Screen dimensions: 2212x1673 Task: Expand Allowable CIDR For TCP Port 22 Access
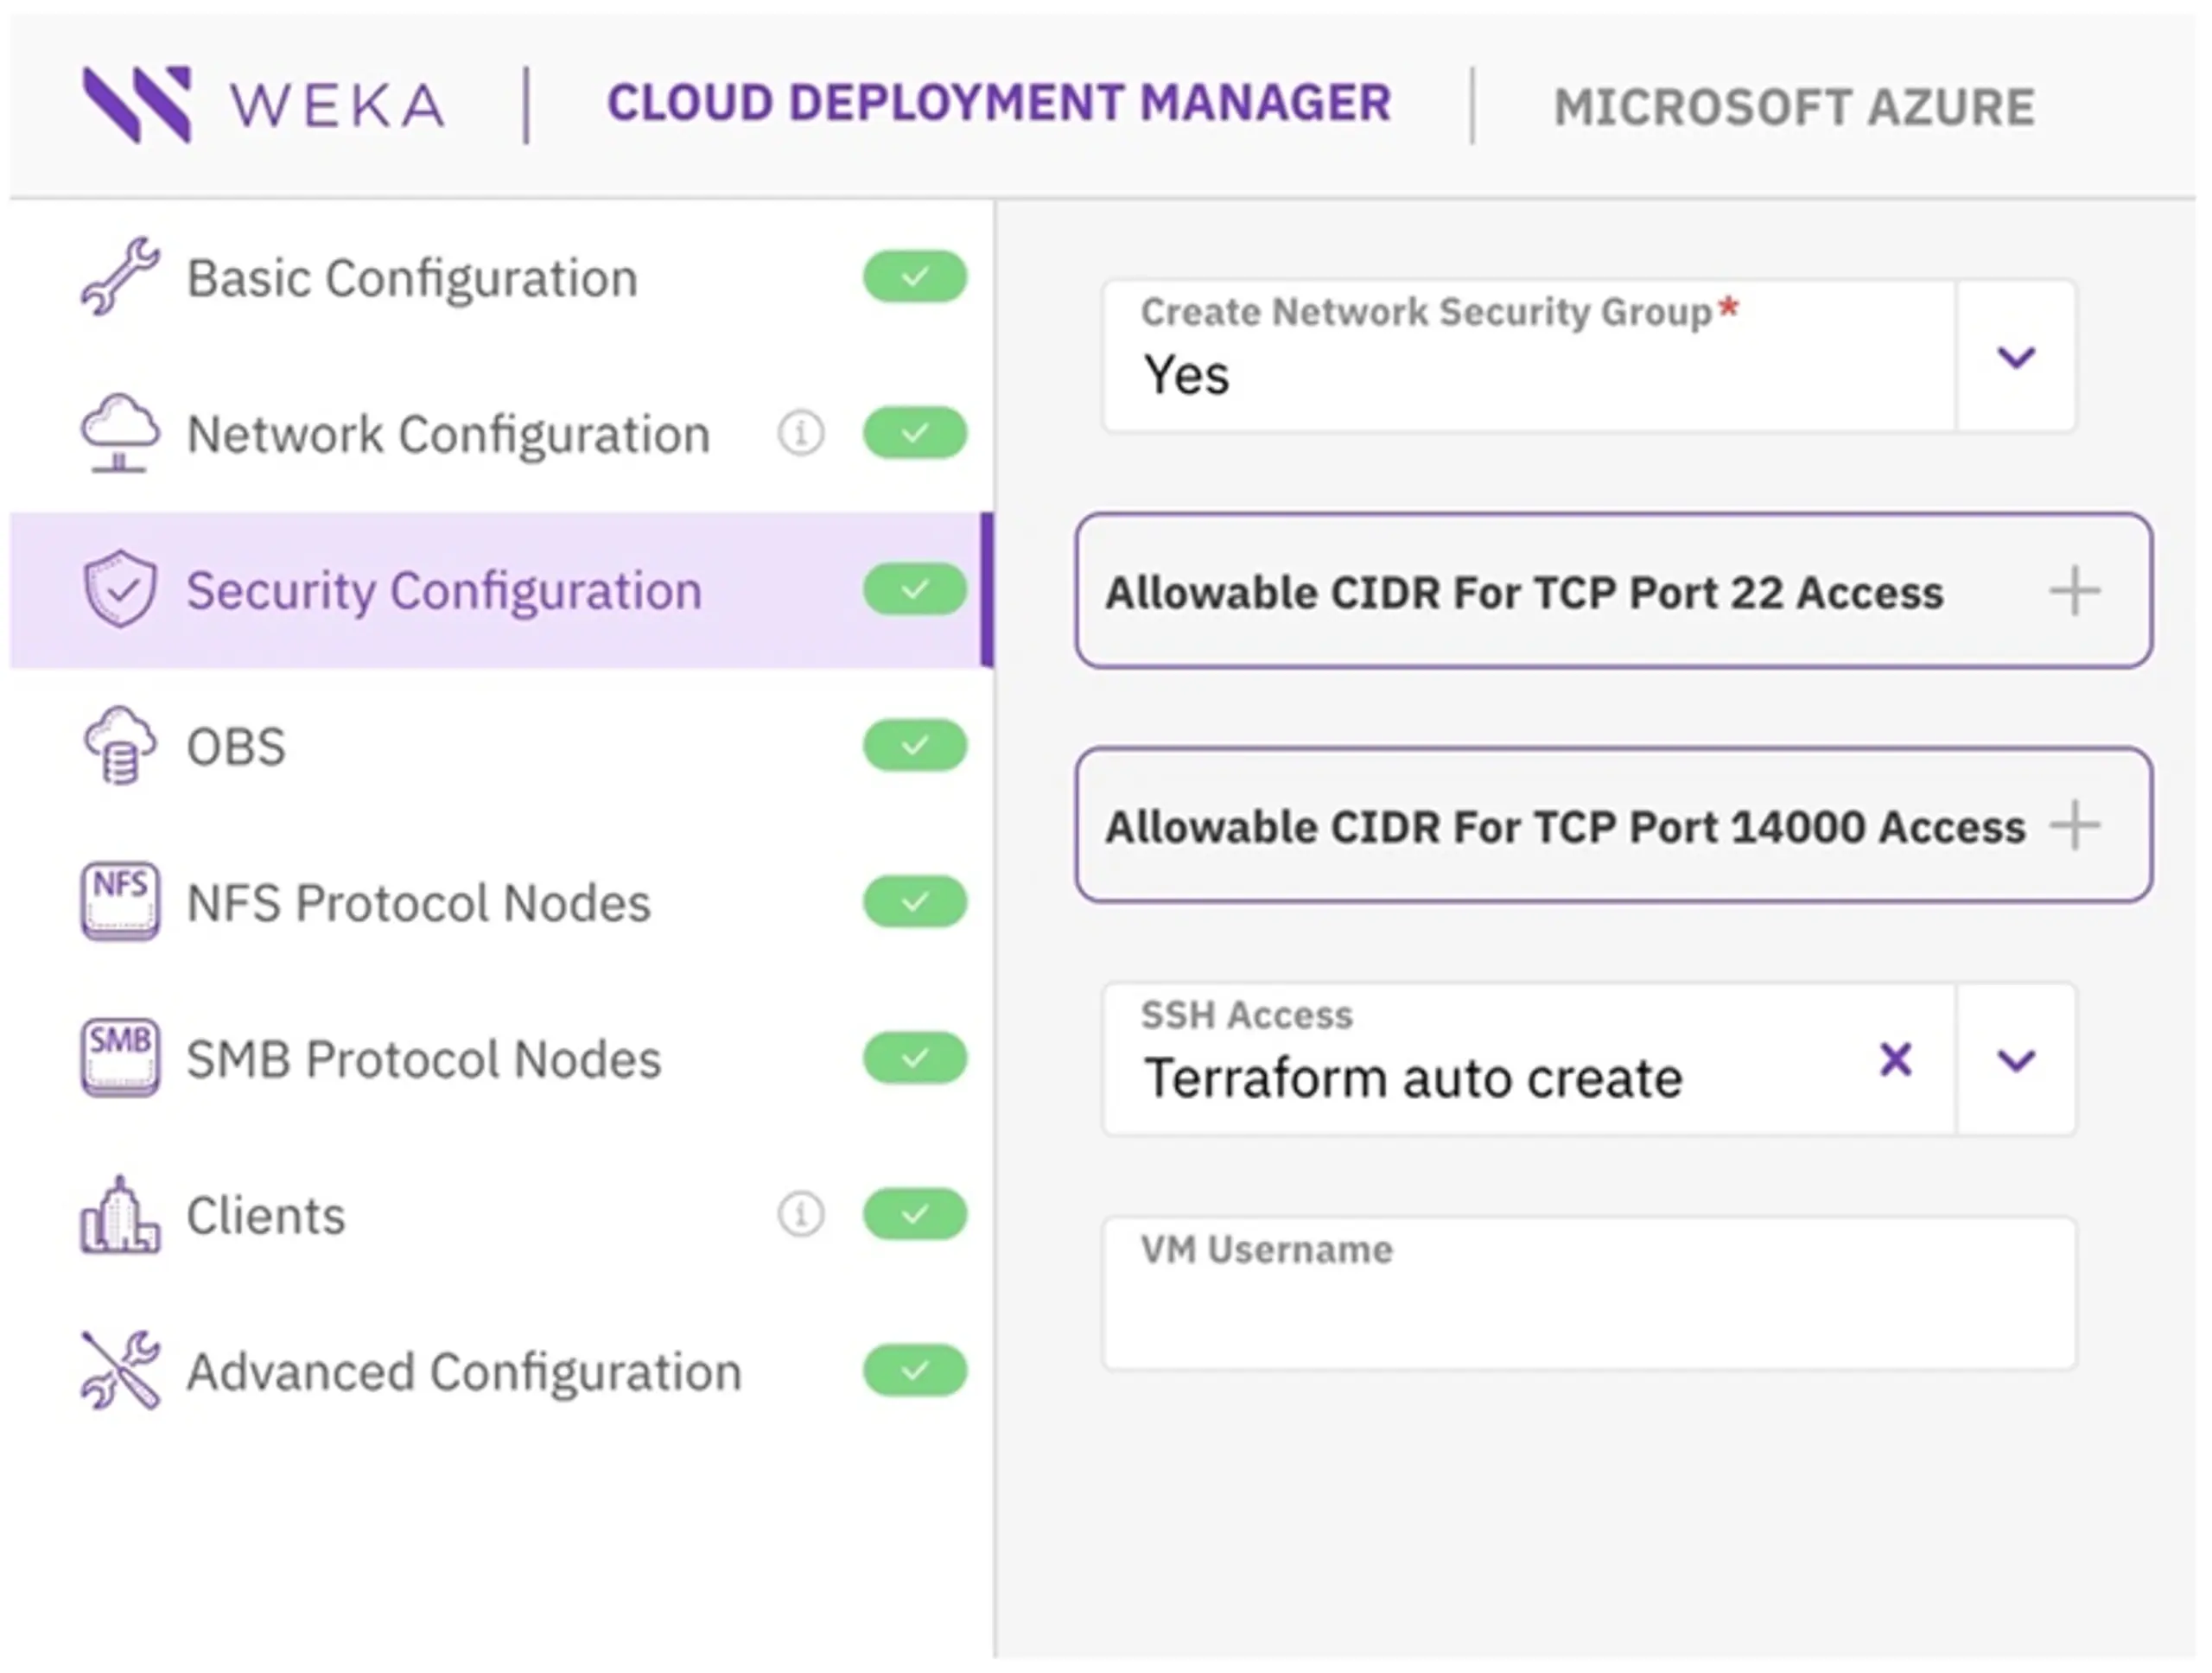pyautogui.click(x=1614, y=590)
